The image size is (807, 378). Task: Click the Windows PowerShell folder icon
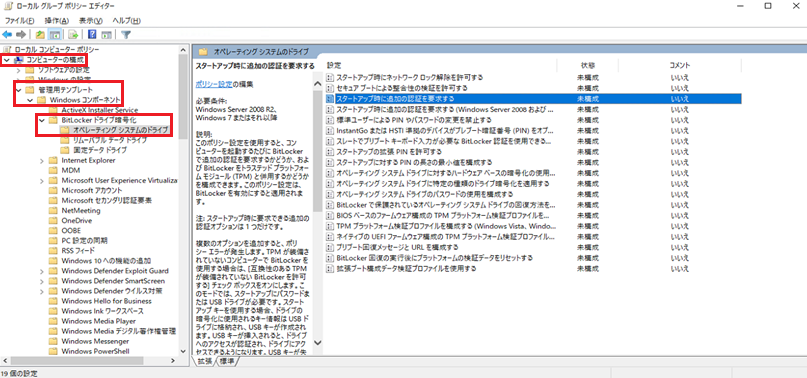pos(52,351)
